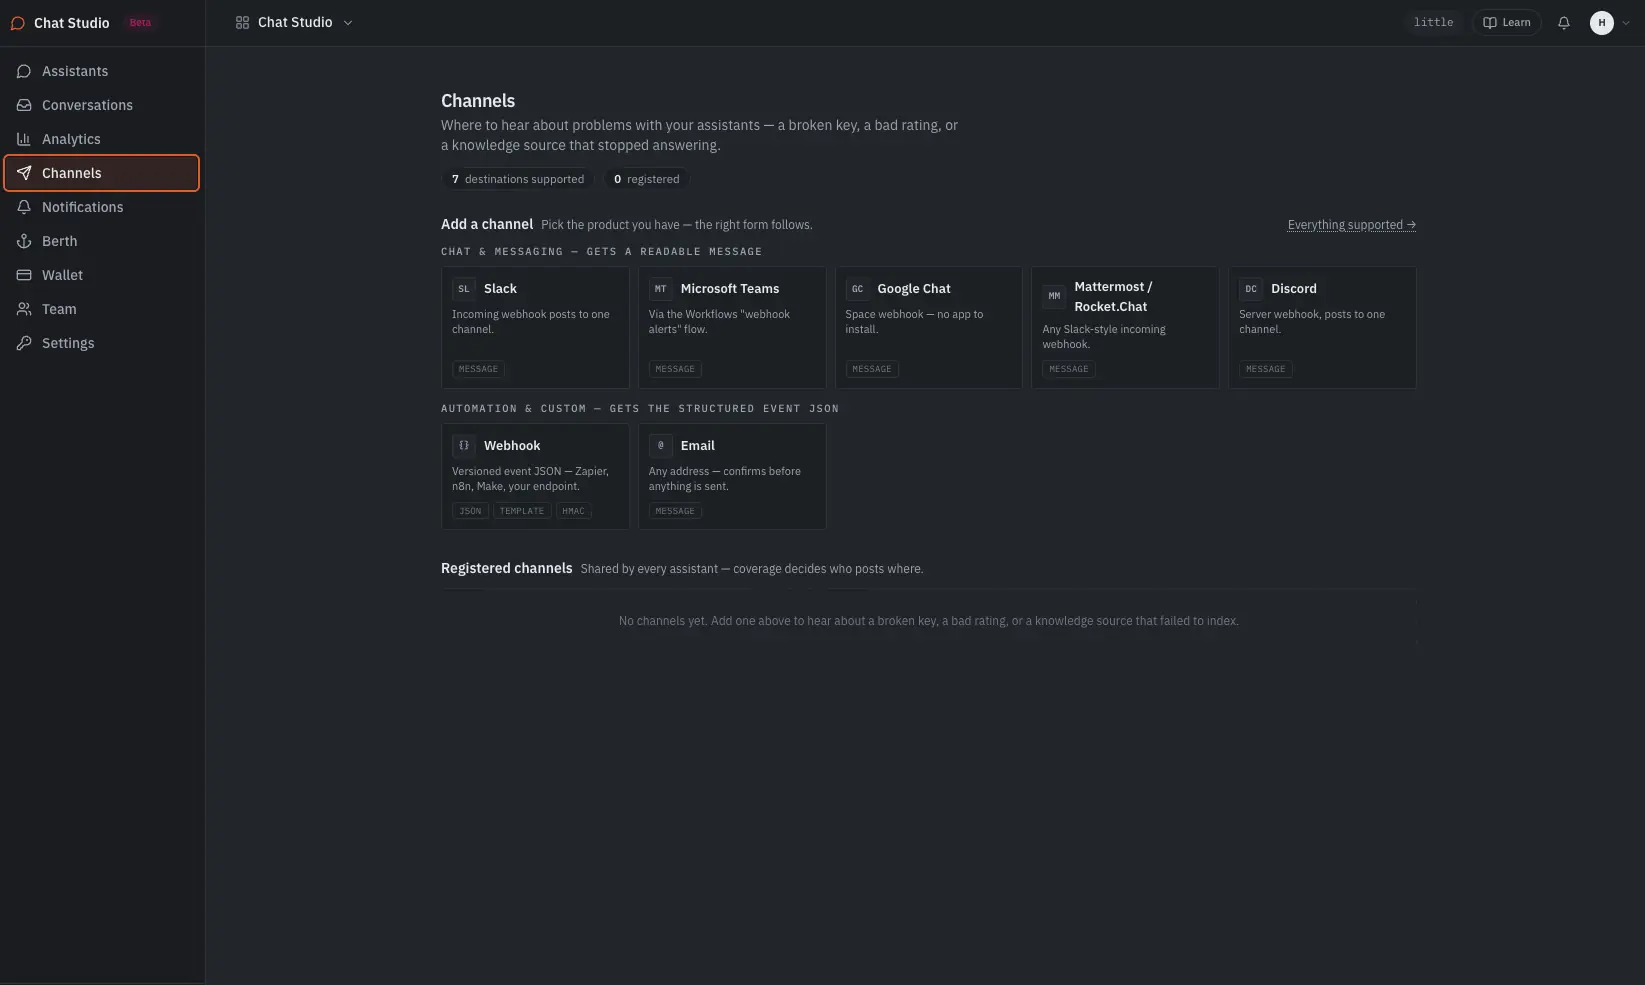Click the JSON tag on Webhook card
The width and height of the screenshot is (1645, 985).
click(470, 511)
